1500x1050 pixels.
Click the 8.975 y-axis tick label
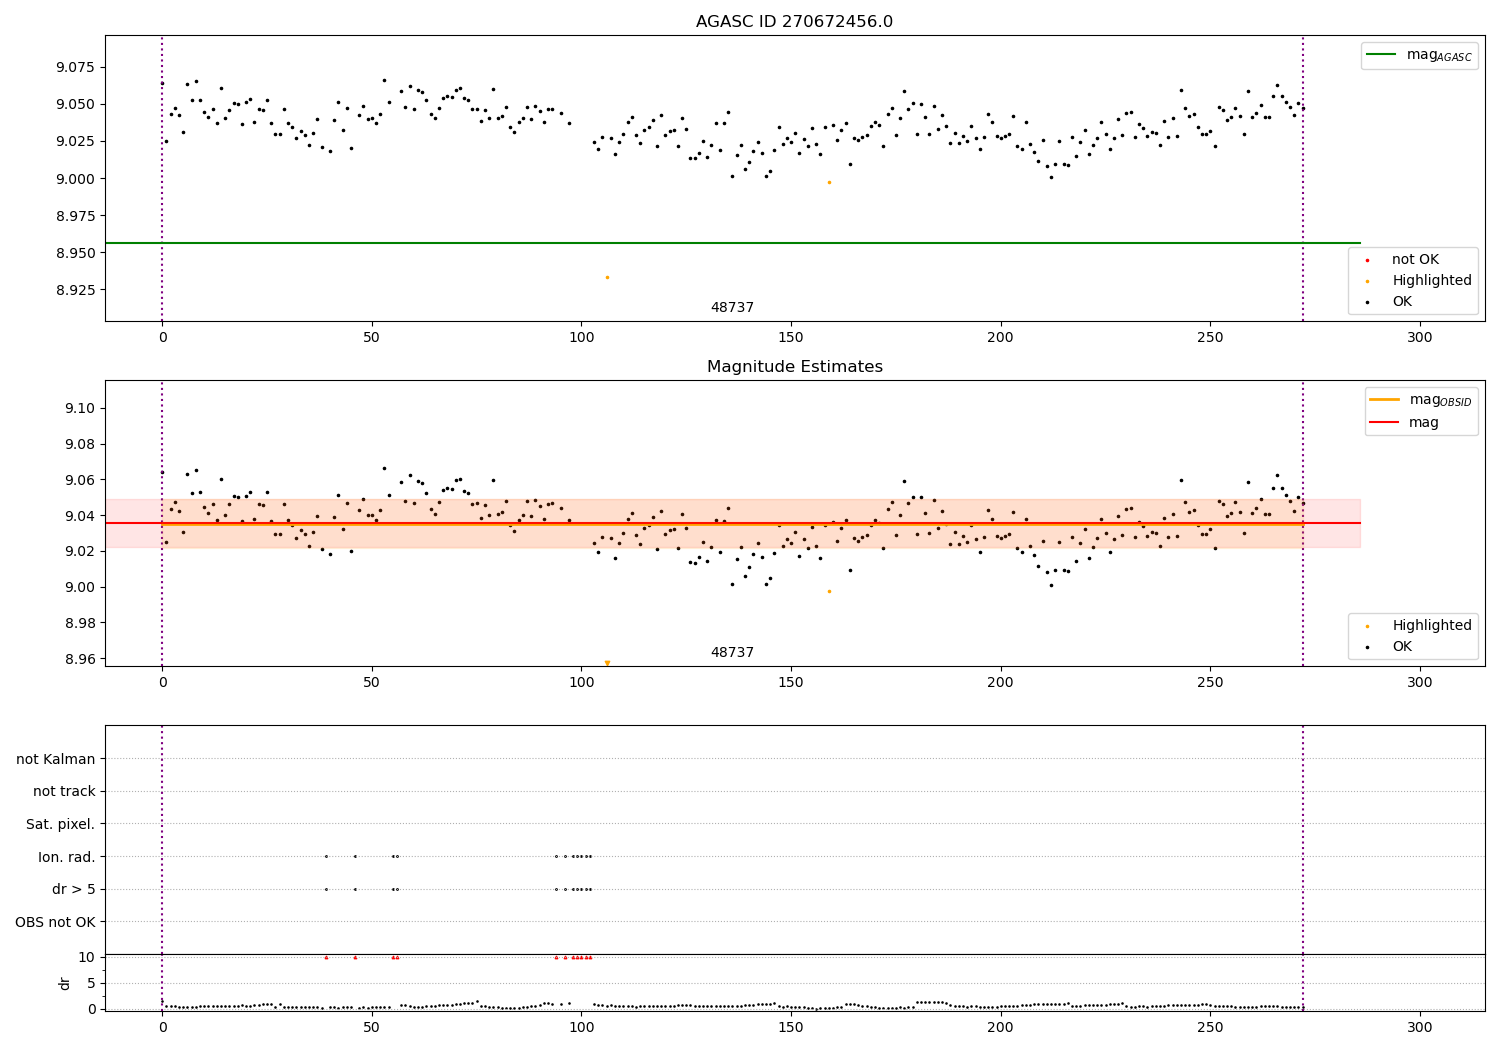point(75,217)
